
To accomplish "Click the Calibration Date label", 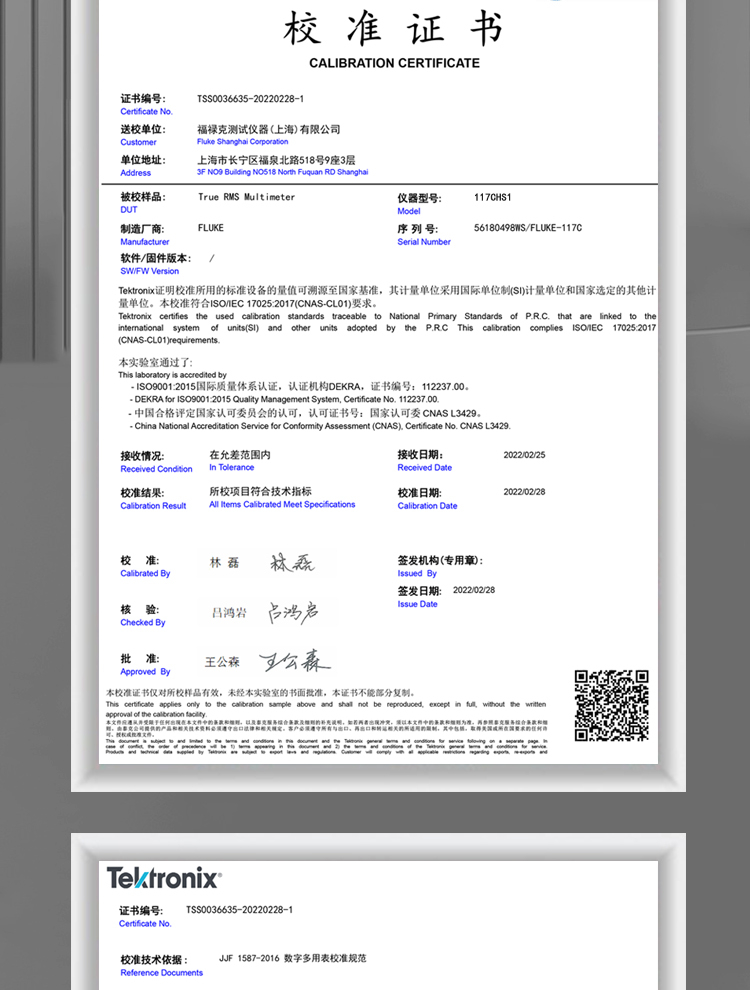I will pos(427,506).
